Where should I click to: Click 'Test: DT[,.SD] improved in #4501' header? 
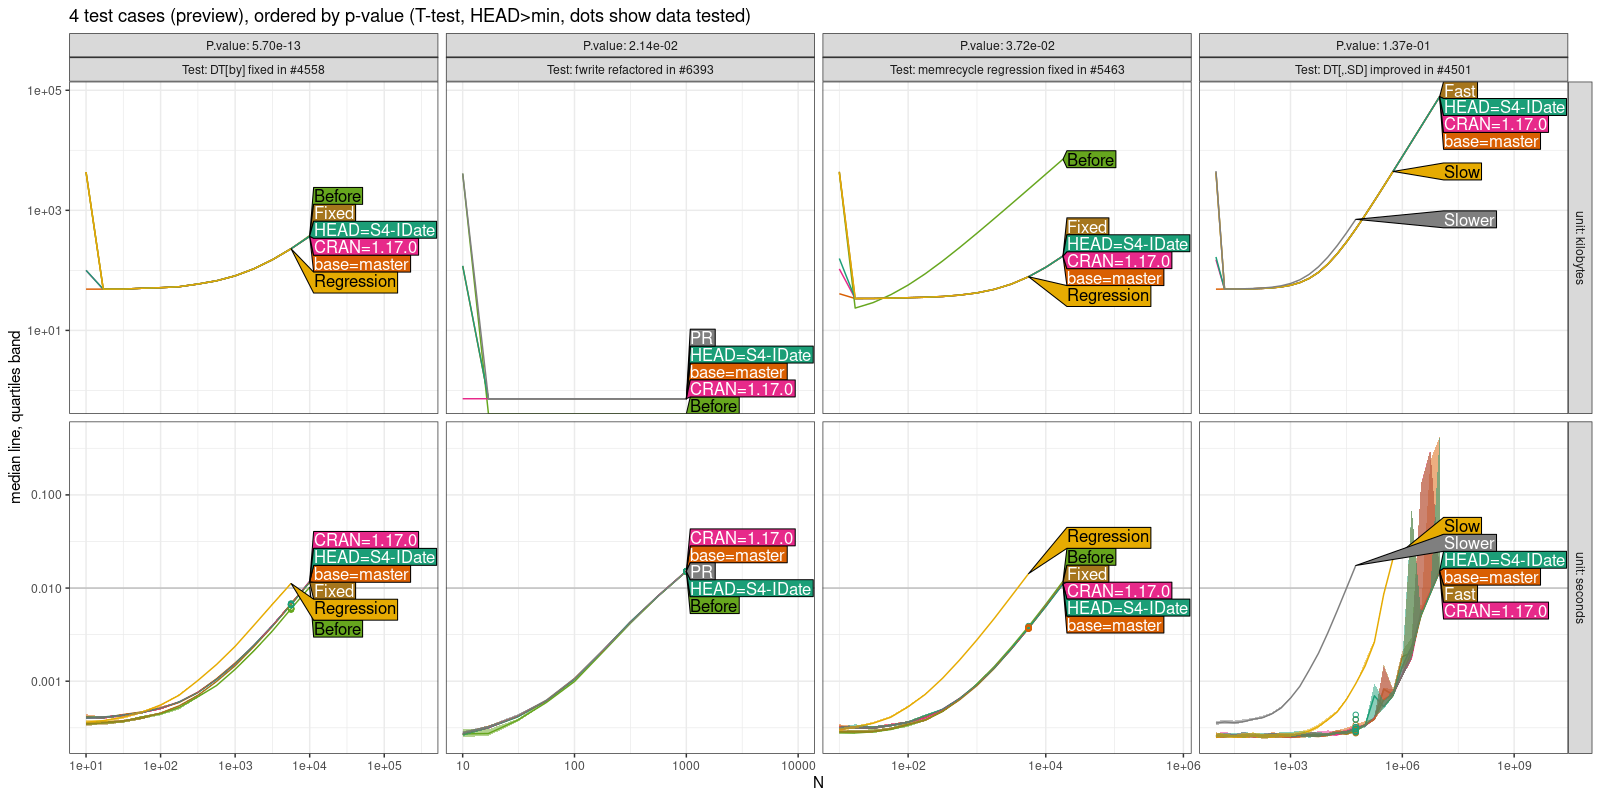pyautogui.click(x=1383, y=69)
